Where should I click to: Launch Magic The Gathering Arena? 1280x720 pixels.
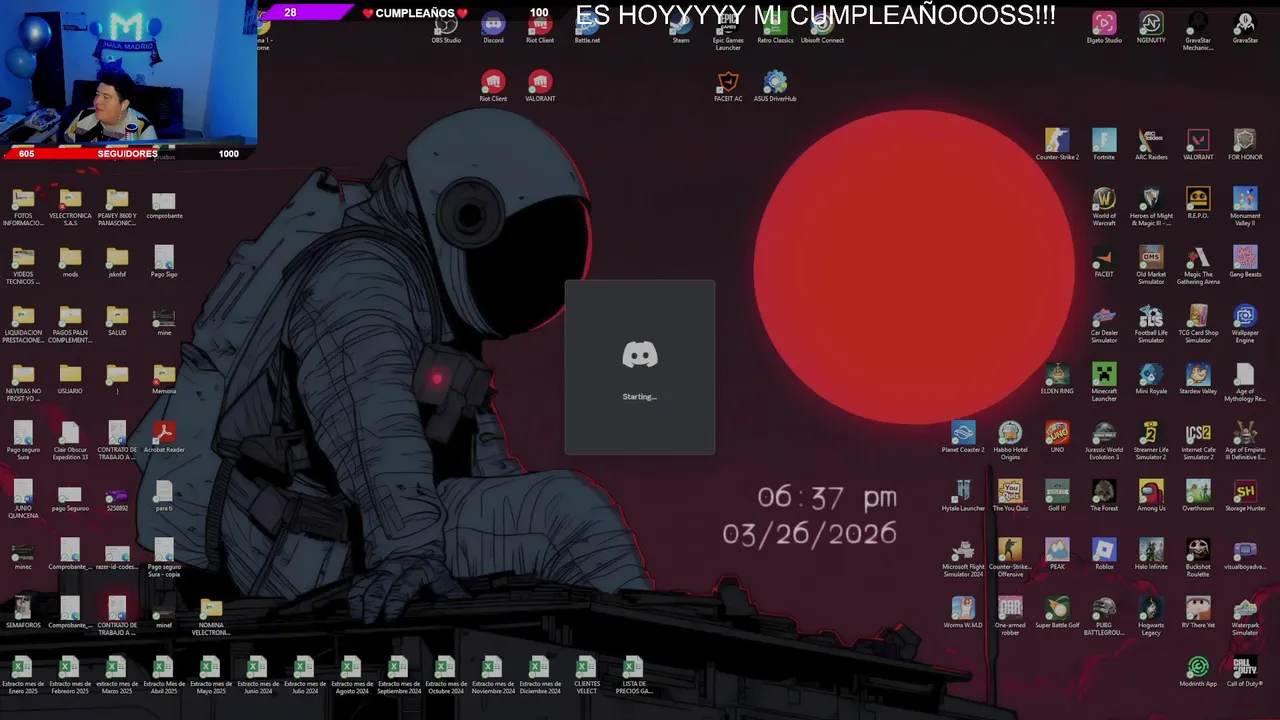1198,264
